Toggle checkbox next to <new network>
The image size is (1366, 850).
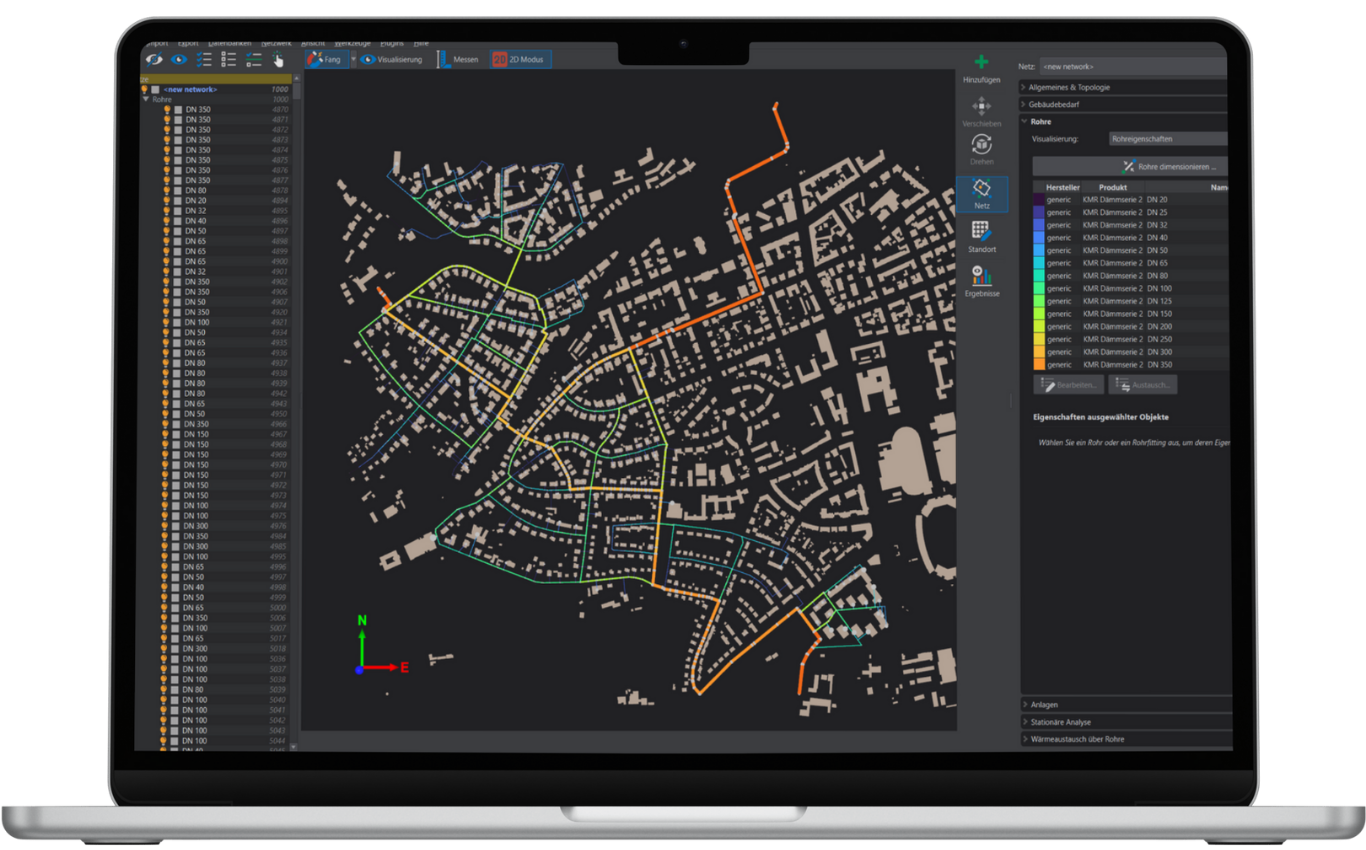[x=156, y=90]
